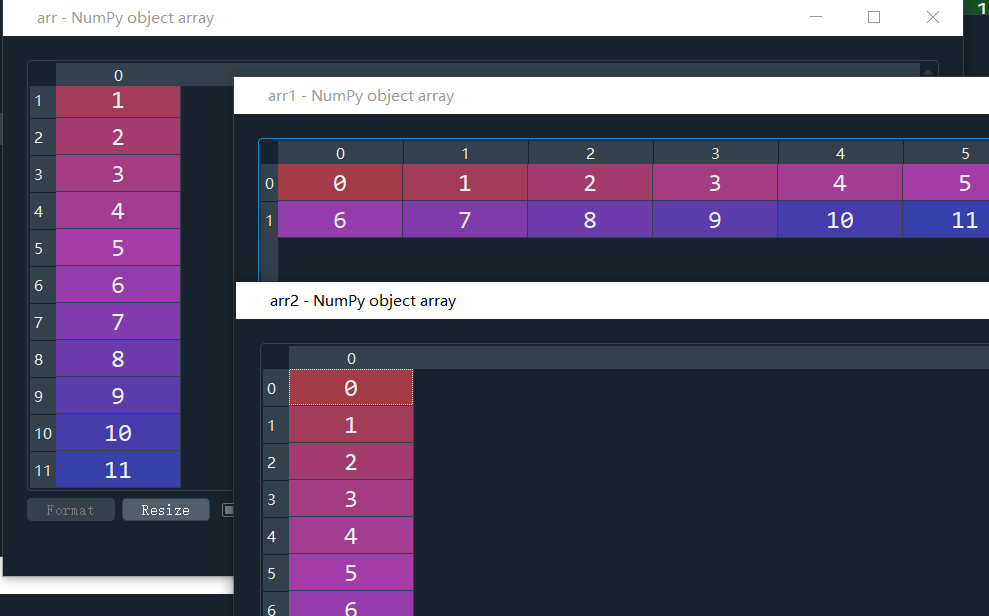
Task: Select cell with value 5 in arr1 window
Action: 946,183
